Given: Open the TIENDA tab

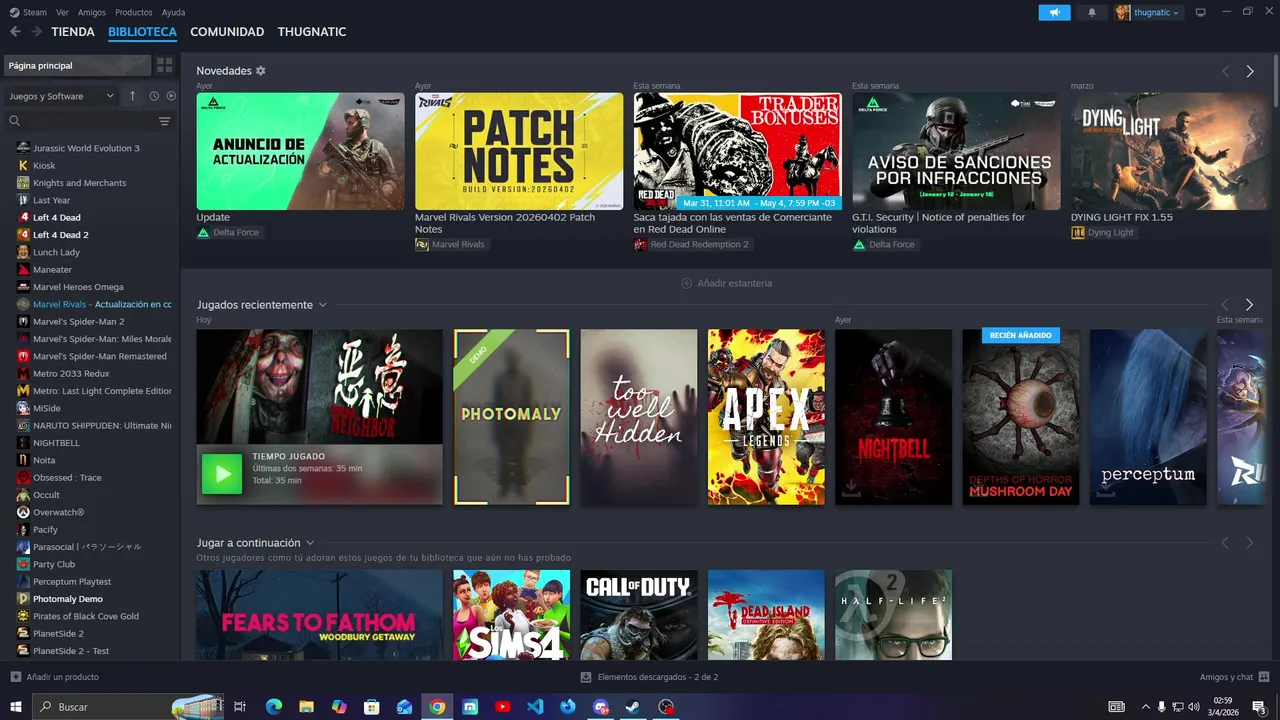Looking at the screenshot, I should click(x=73, y=32).
